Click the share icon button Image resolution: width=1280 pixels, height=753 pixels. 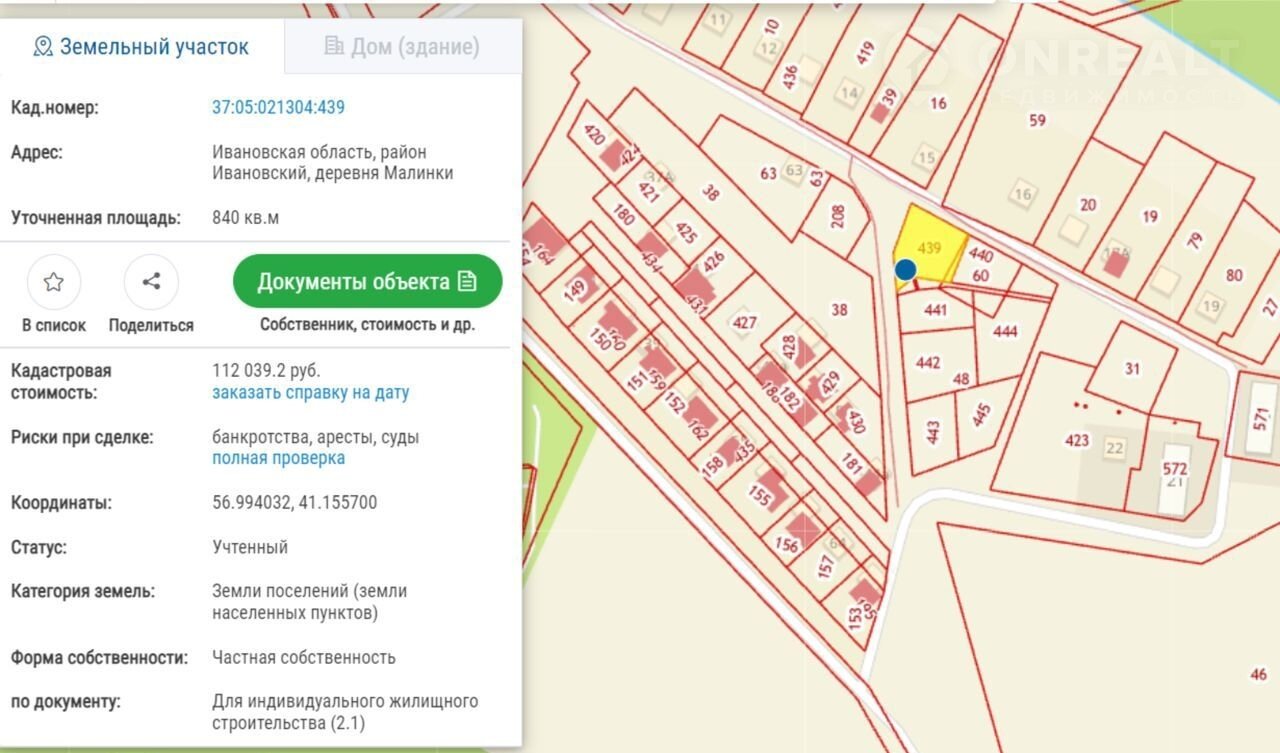[x=151, y=282]
